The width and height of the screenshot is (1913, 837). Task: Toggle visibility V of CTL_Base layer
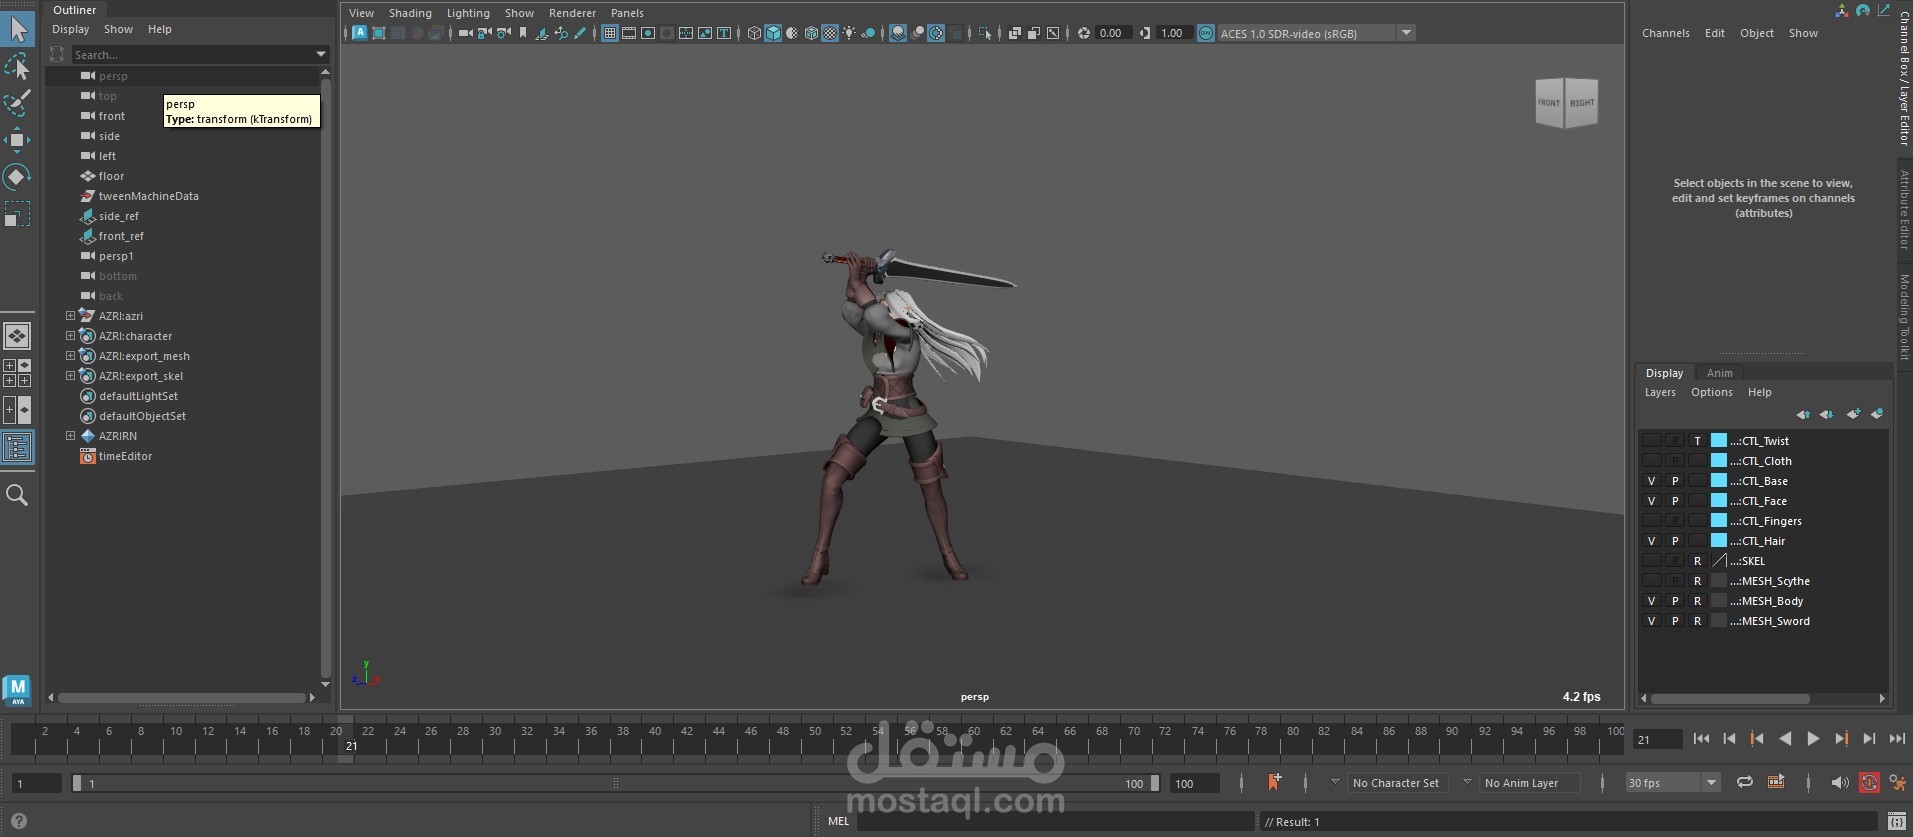pos(1651,481)
